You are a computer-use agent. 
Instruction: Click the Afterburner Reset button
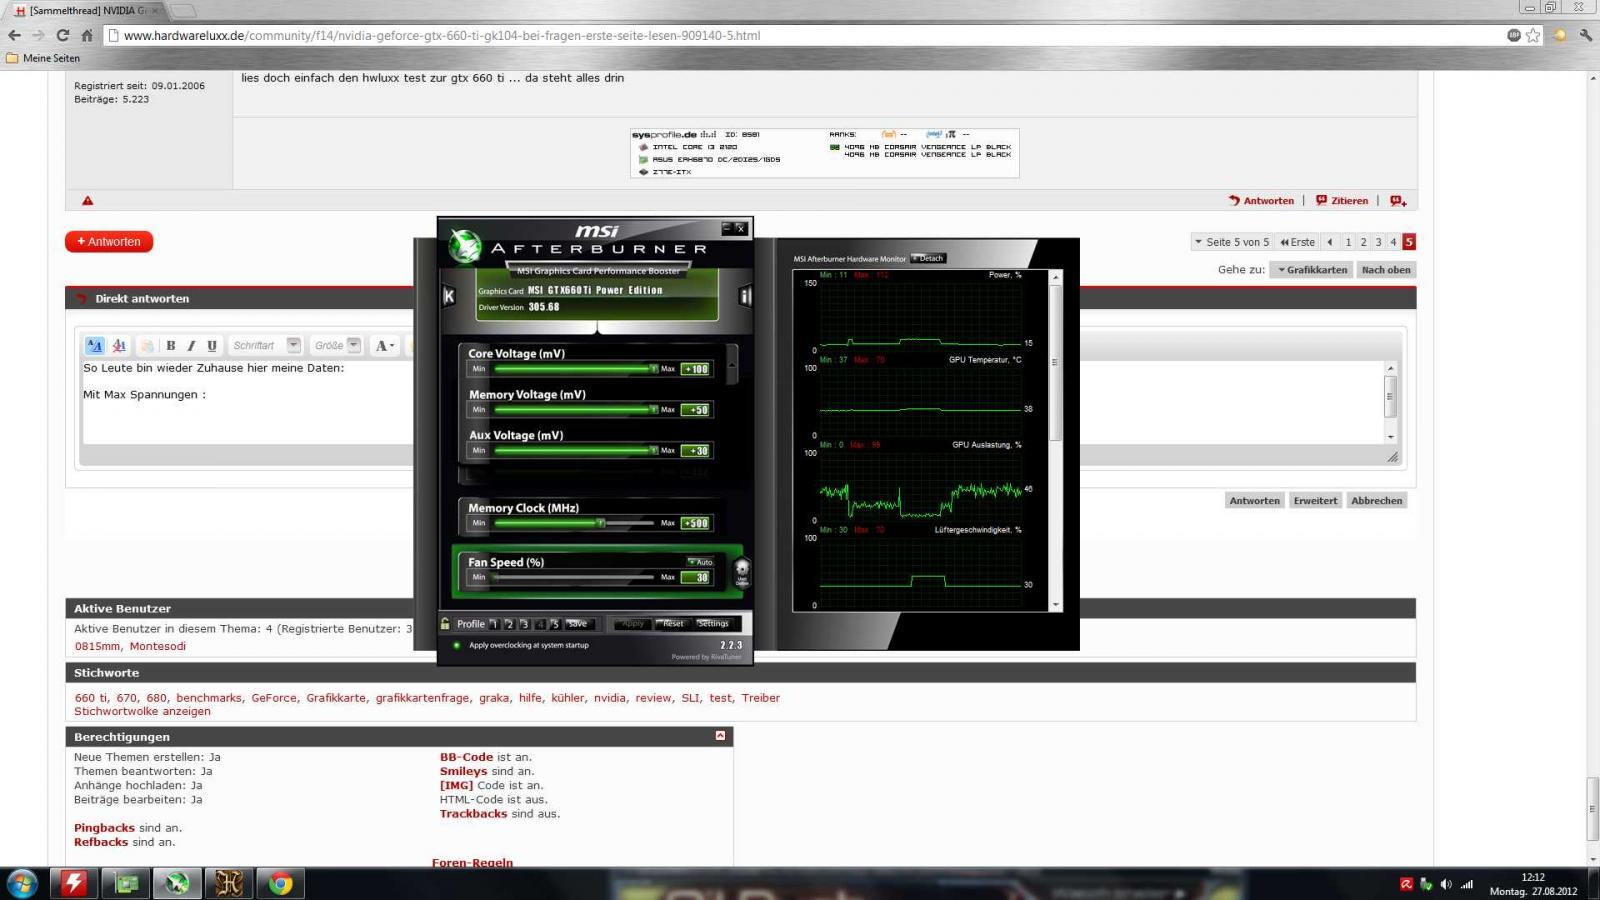click(x=672, y=624)
